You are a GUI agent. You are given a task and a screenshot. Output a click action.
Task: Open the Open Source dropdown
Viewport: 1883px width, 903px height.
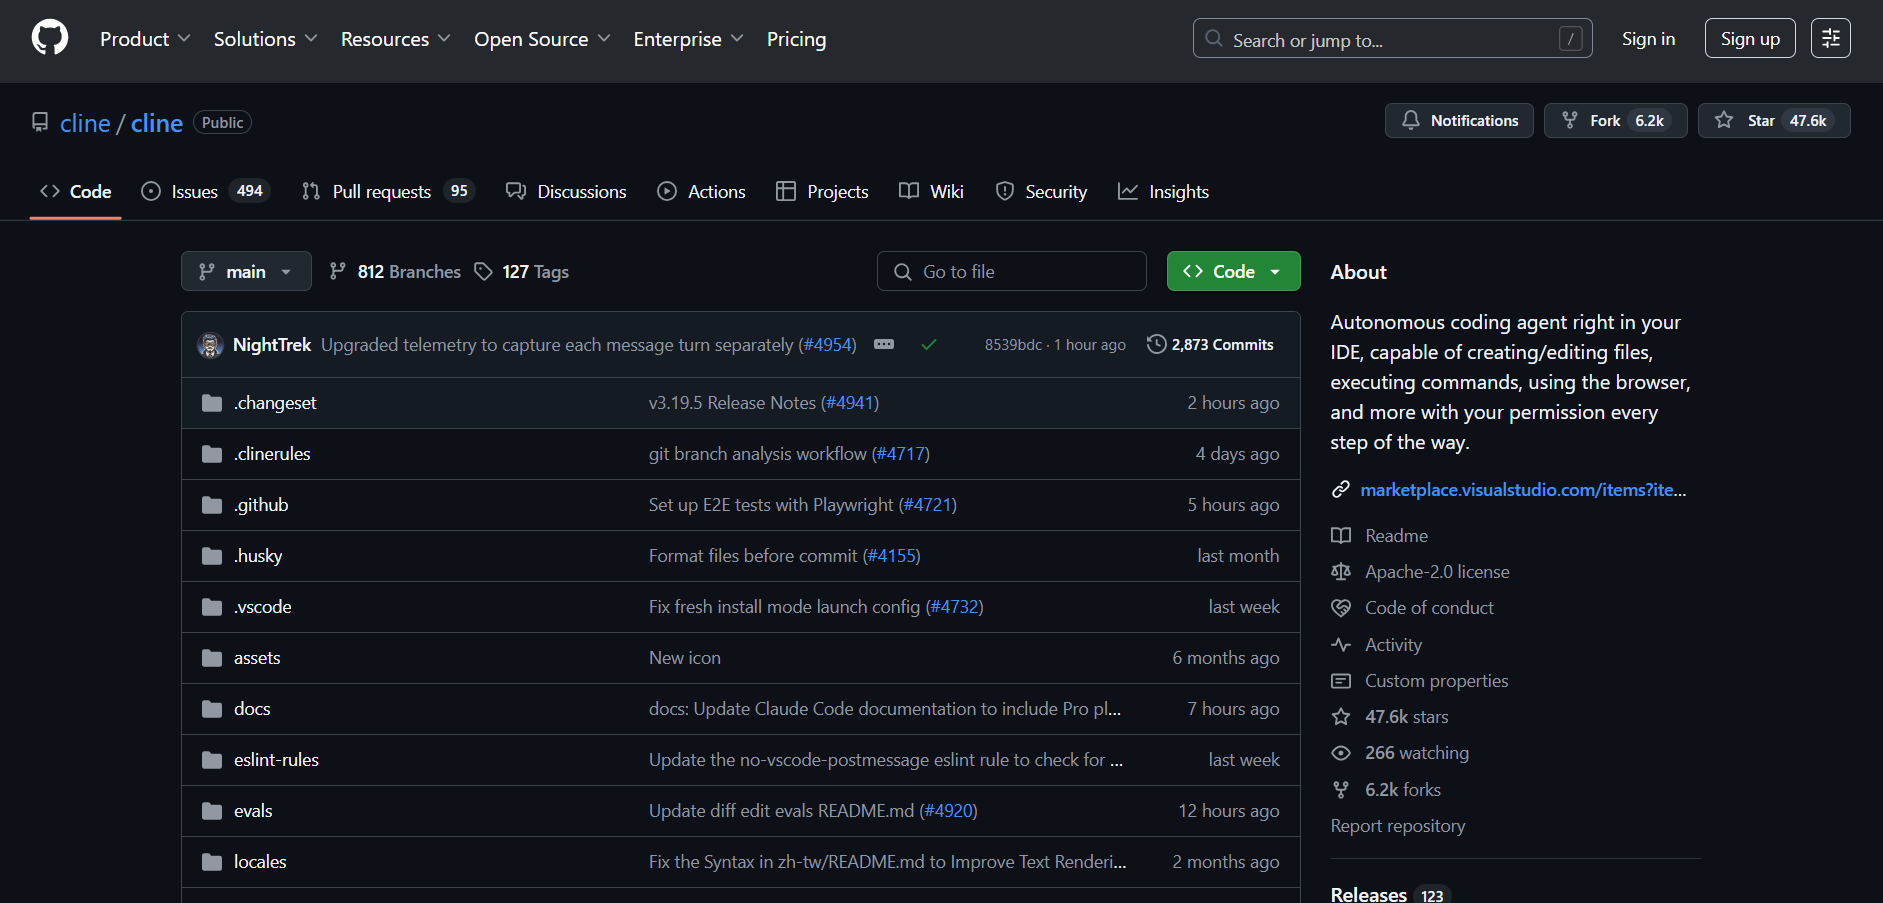point(542,39)
